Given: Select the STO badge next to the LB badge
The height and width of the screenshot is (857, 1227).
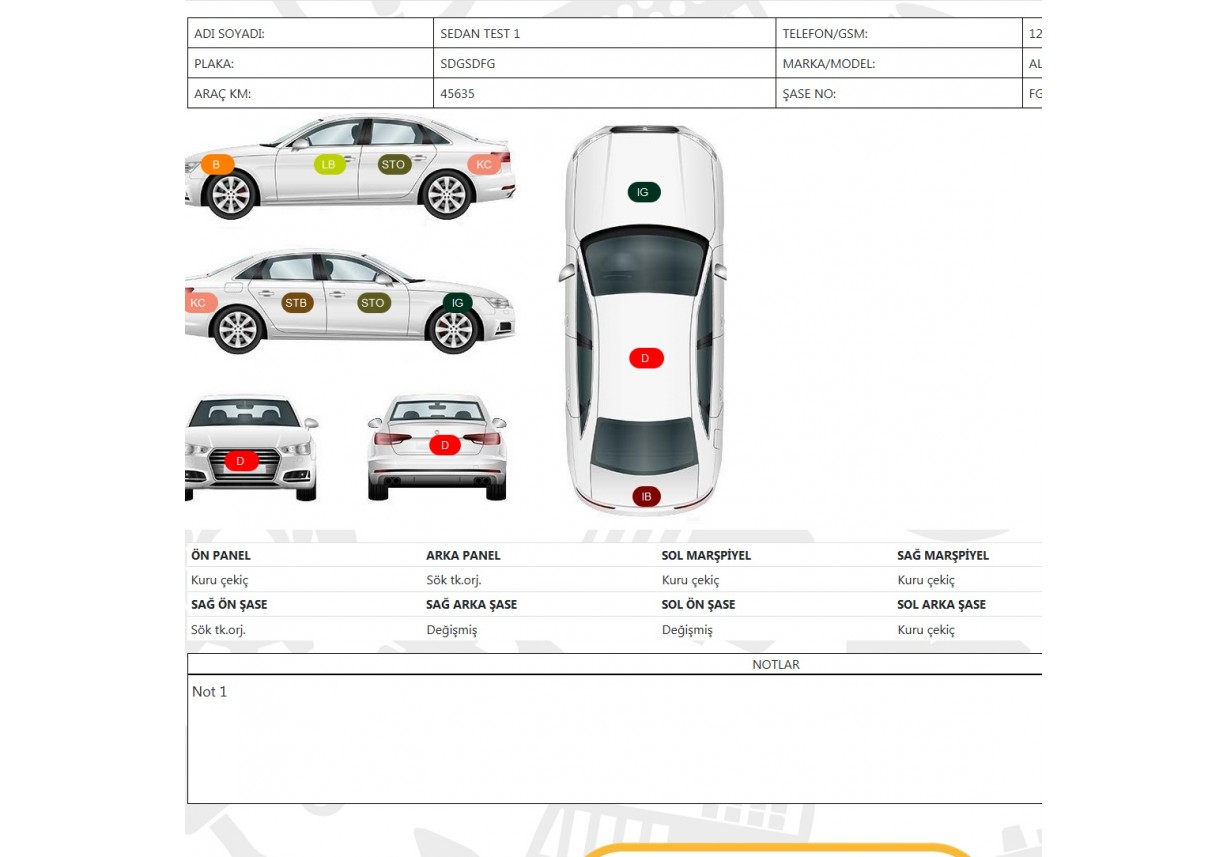Looking at the screenshot, I should pyautogui.click(x=394, y=164).
